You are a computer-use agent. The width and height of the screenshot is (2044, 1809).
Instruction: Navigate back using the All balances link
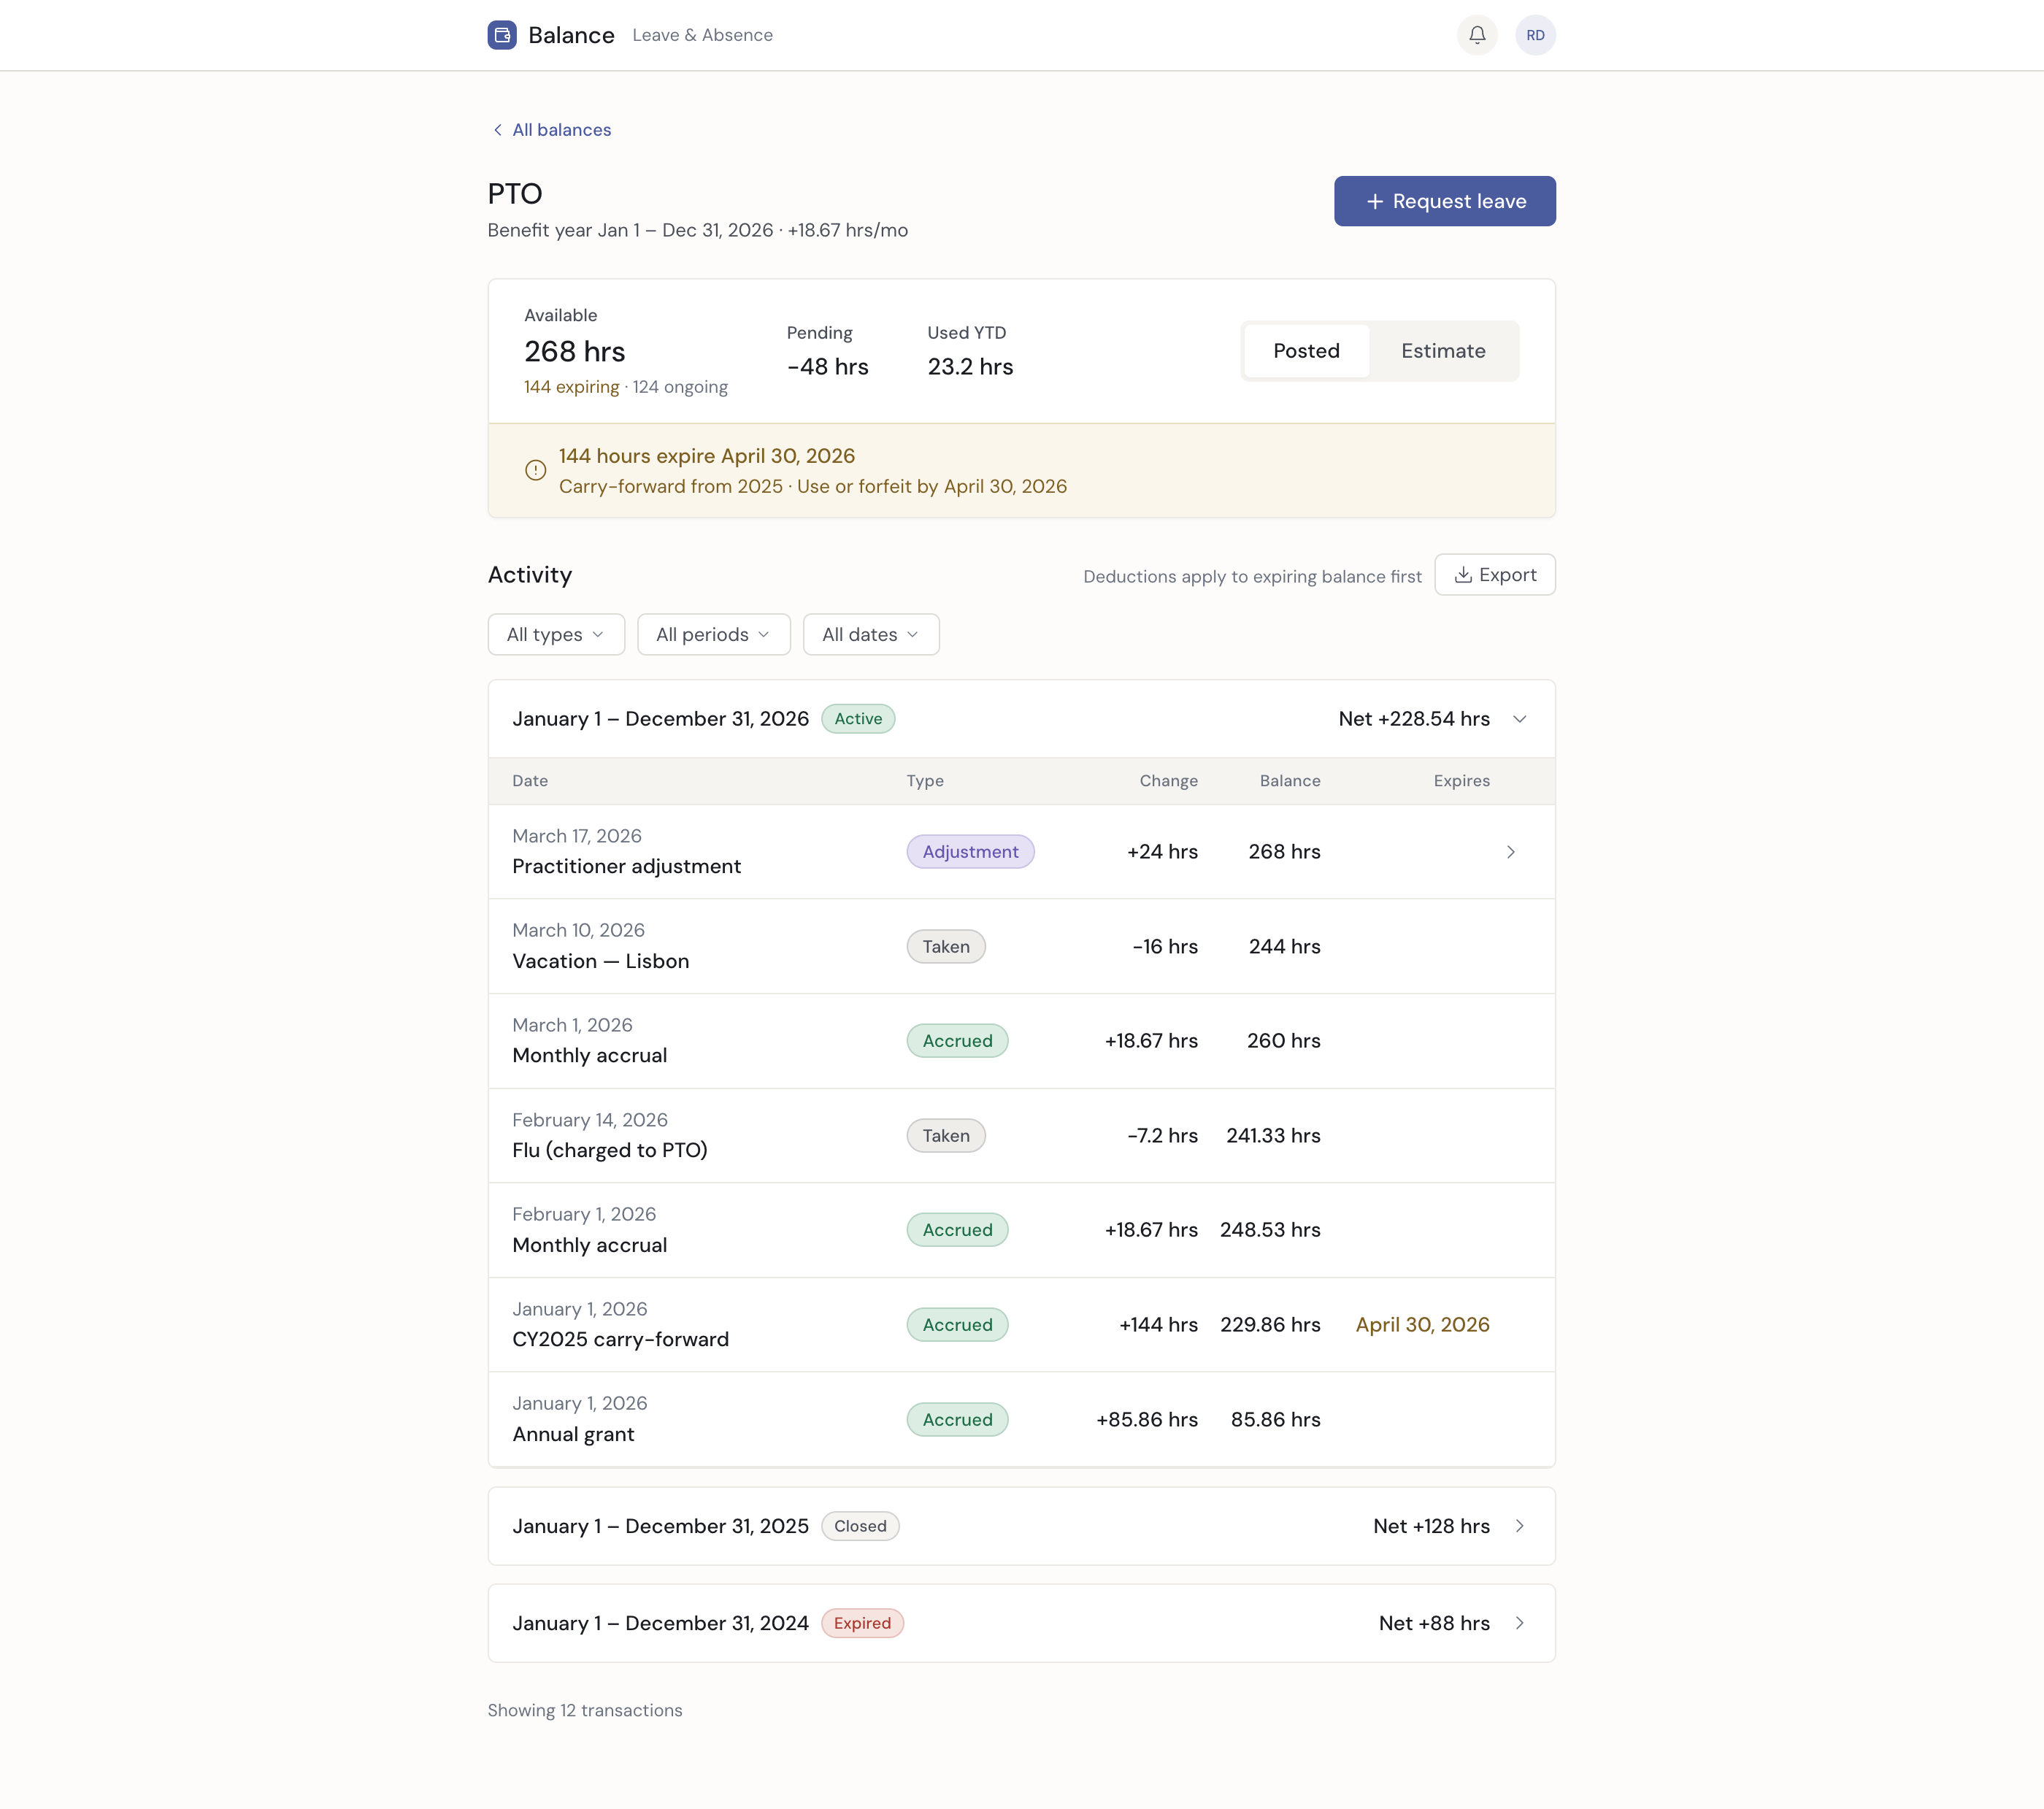click(561, 130)
